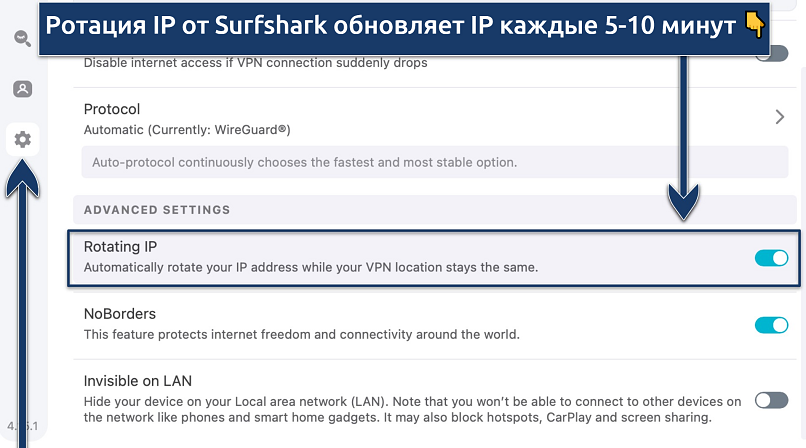This screenshot has width=806, height=448.
Task: Click the Settings gear icon in sidebar
Action: 22,140
